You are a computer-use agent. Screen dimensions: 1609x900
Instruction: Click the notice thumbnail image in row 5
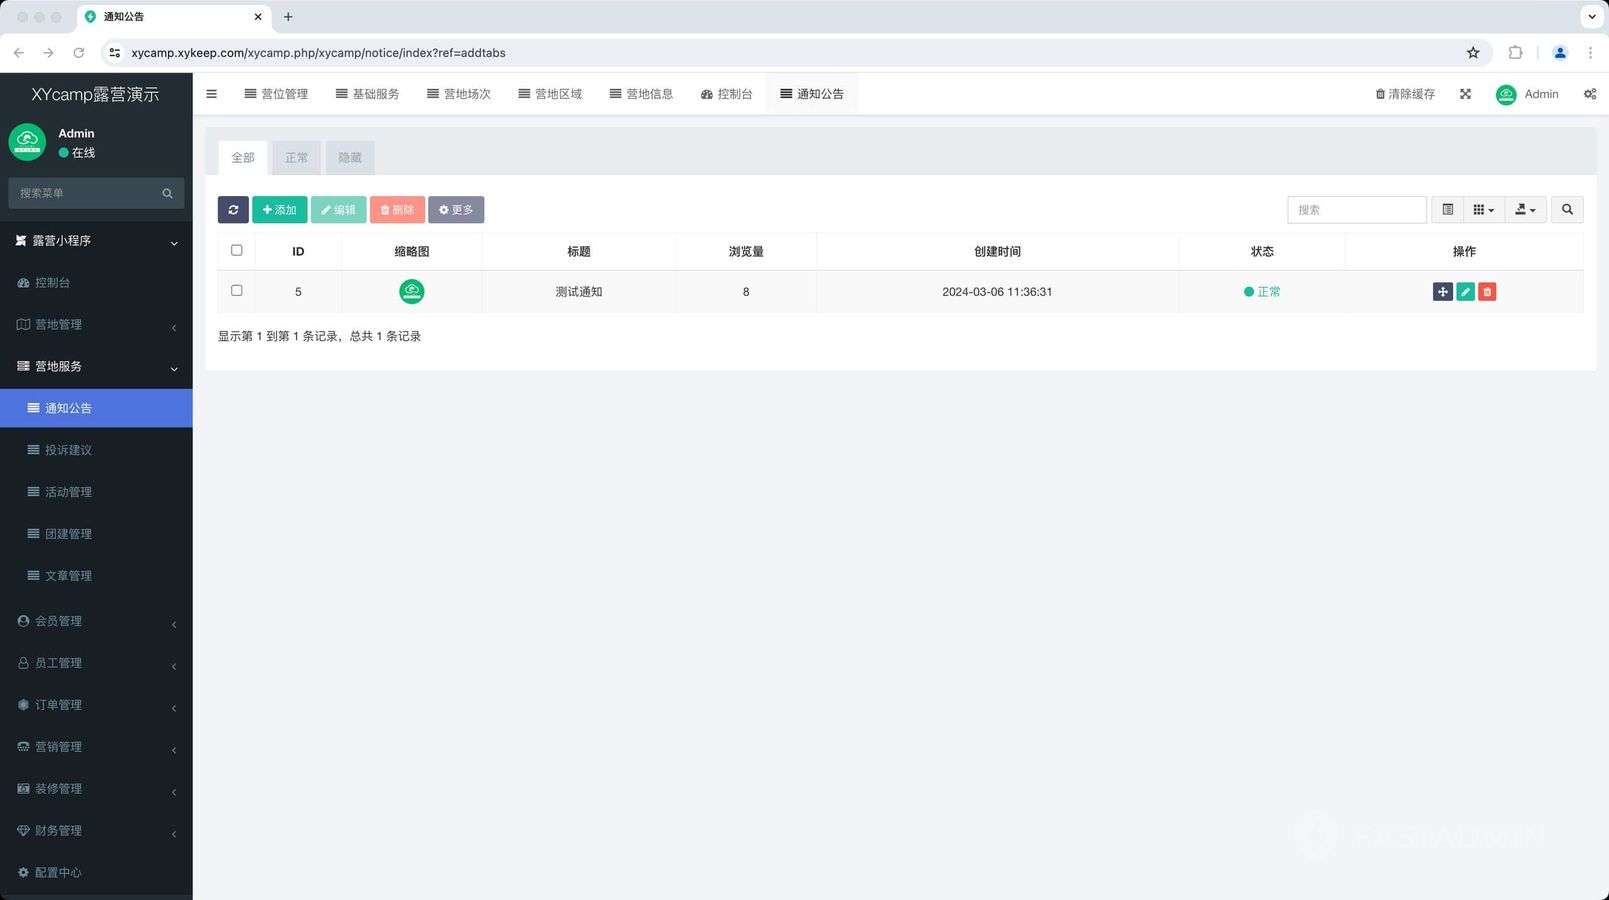pyautogui.click(x=412, y=292)
